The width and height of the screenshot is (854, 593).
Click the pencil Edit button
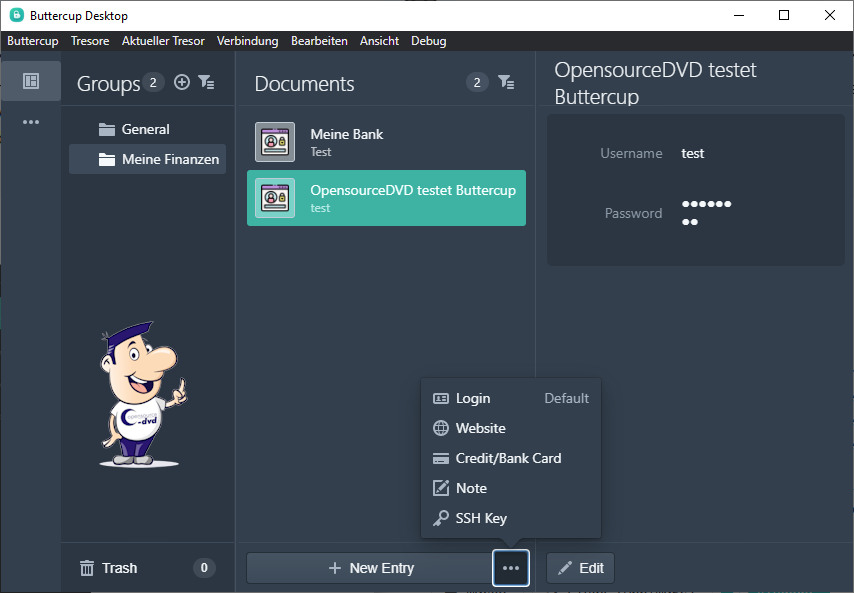[x=581, y=568]
